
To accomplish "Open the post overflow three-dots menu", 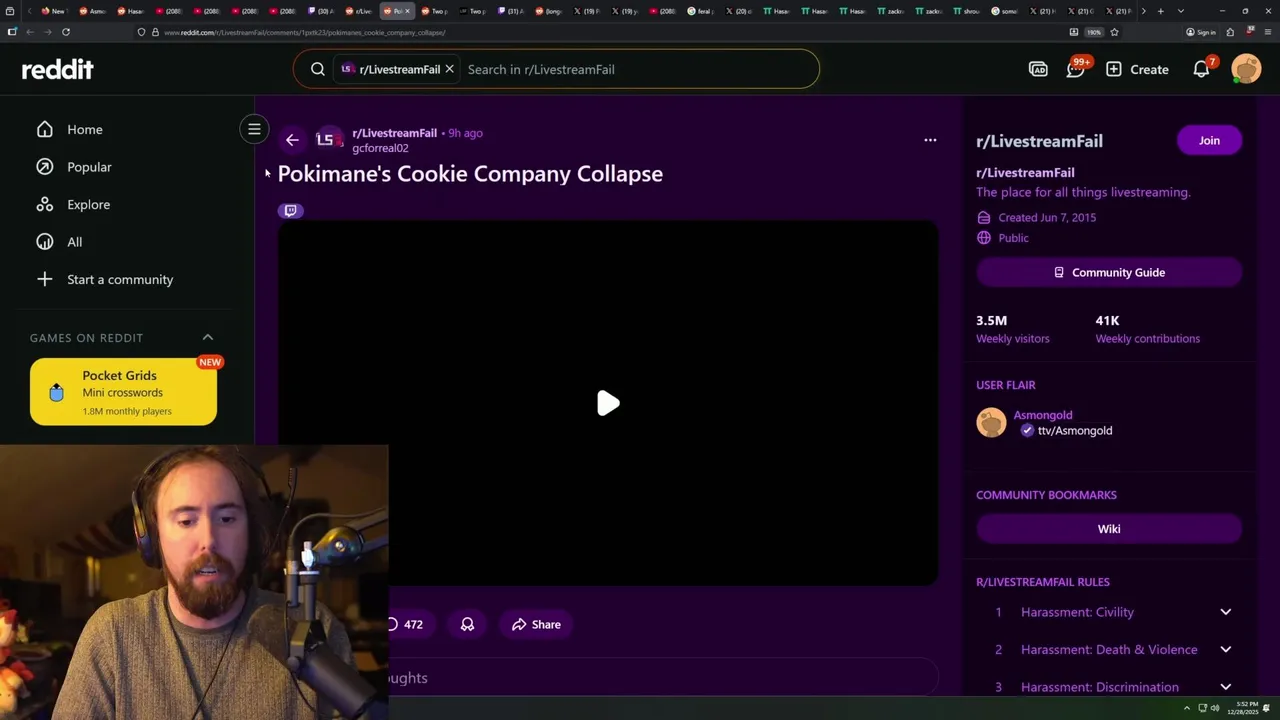I will (x=930, y=140).
